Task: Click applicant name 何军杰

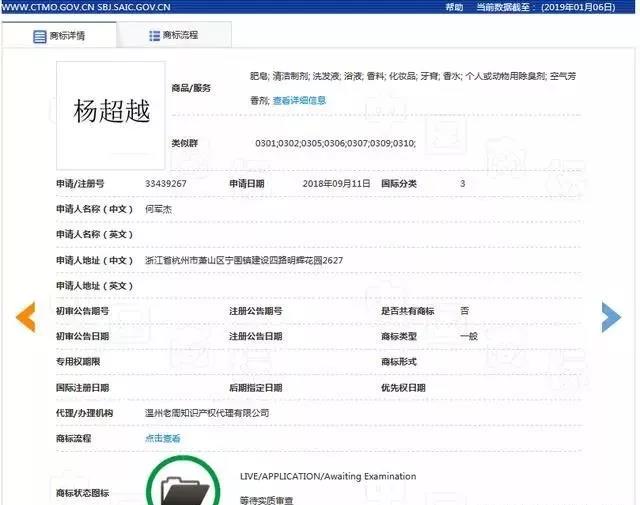Action: click(x=161, y=209)
